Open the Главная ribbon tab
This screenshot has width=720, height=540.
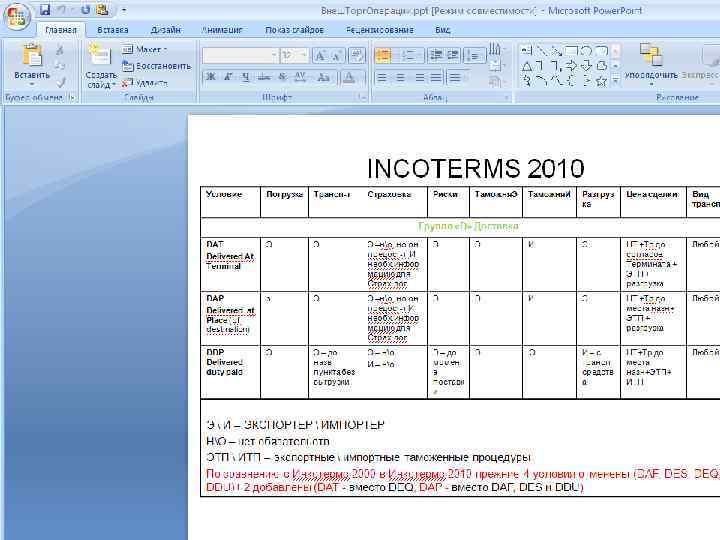pos(61,30)
